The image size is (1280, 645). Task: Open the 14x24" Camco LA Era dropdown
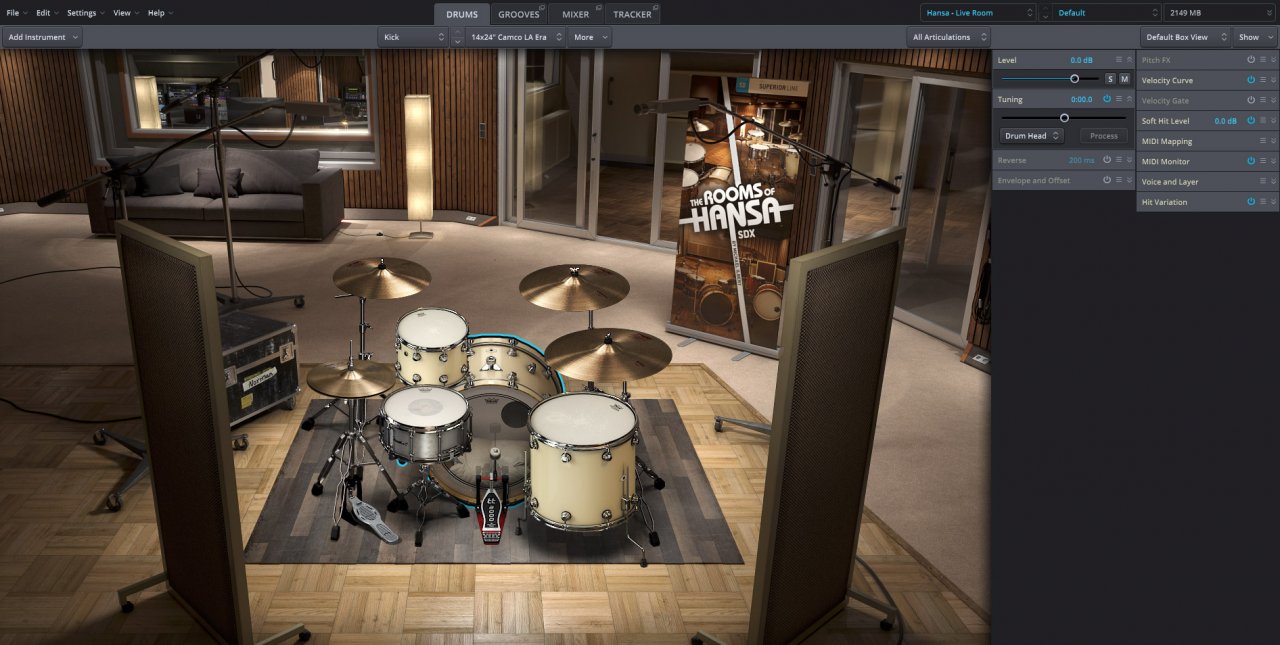pos(515,37)
